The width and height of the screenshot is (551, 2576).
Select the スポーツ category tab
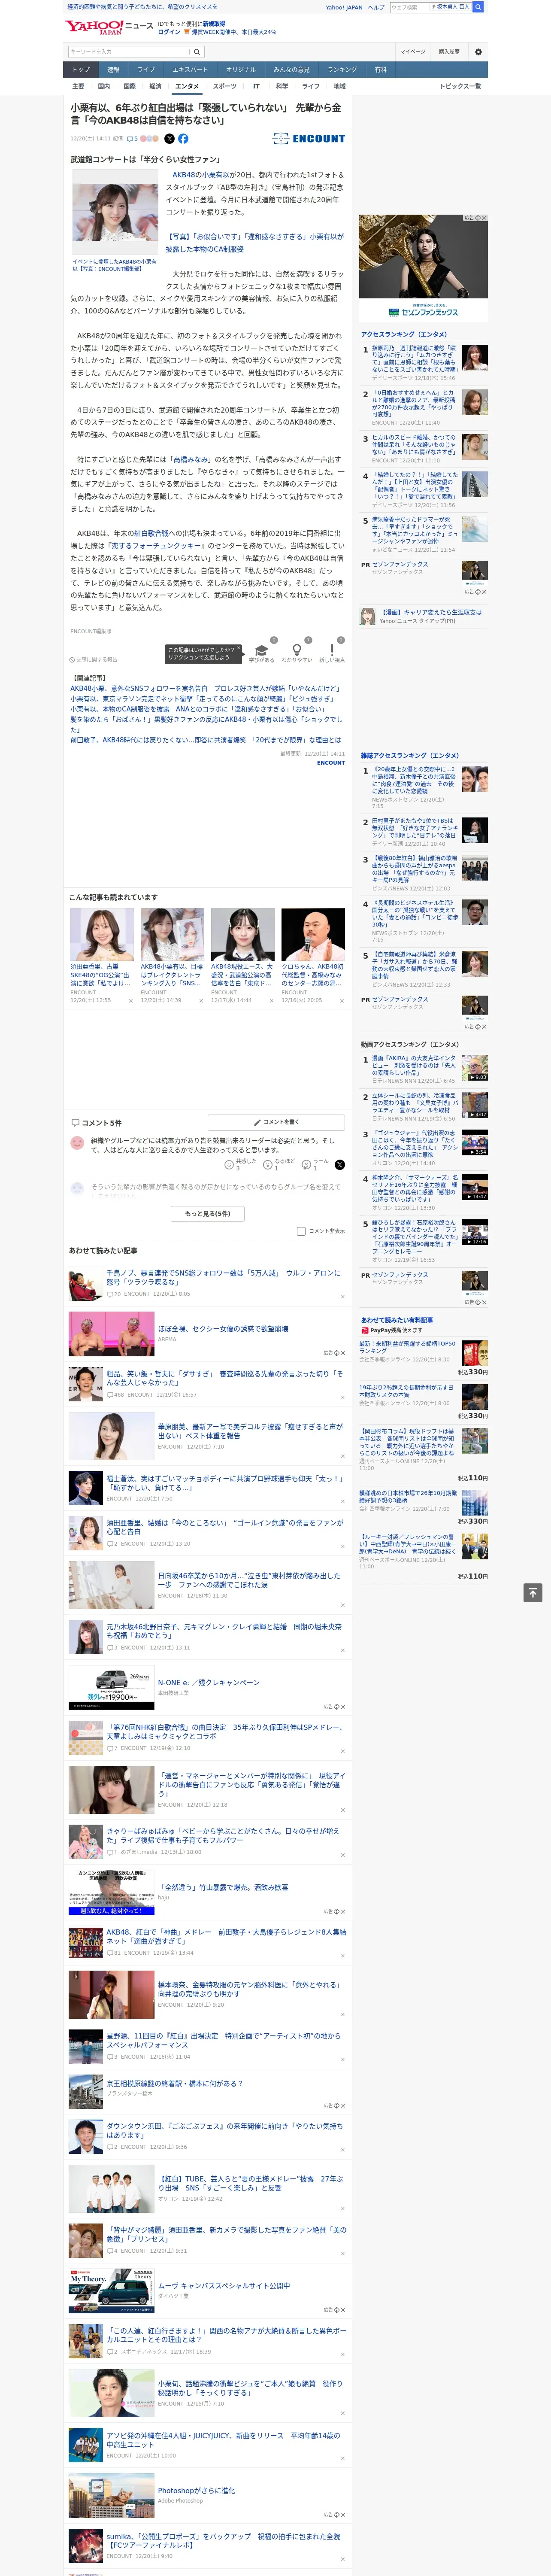pyautogui.click(x=225, y=86)
